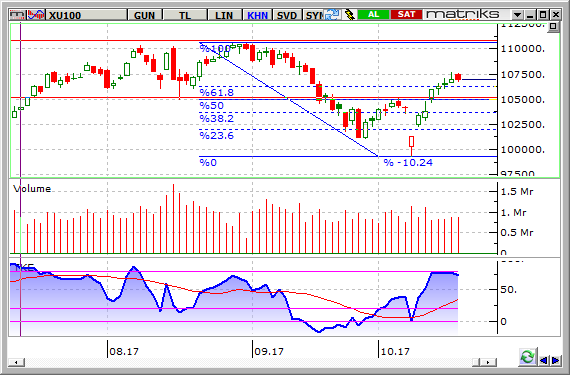Click the horizontal scrollbar left arrow
570x375 pixels.
(x=16, y=362)
